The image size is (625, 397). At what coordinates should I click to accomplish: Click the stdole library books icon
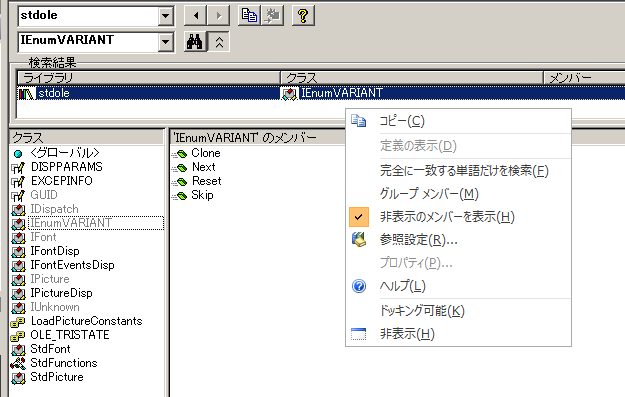point(26,94)
